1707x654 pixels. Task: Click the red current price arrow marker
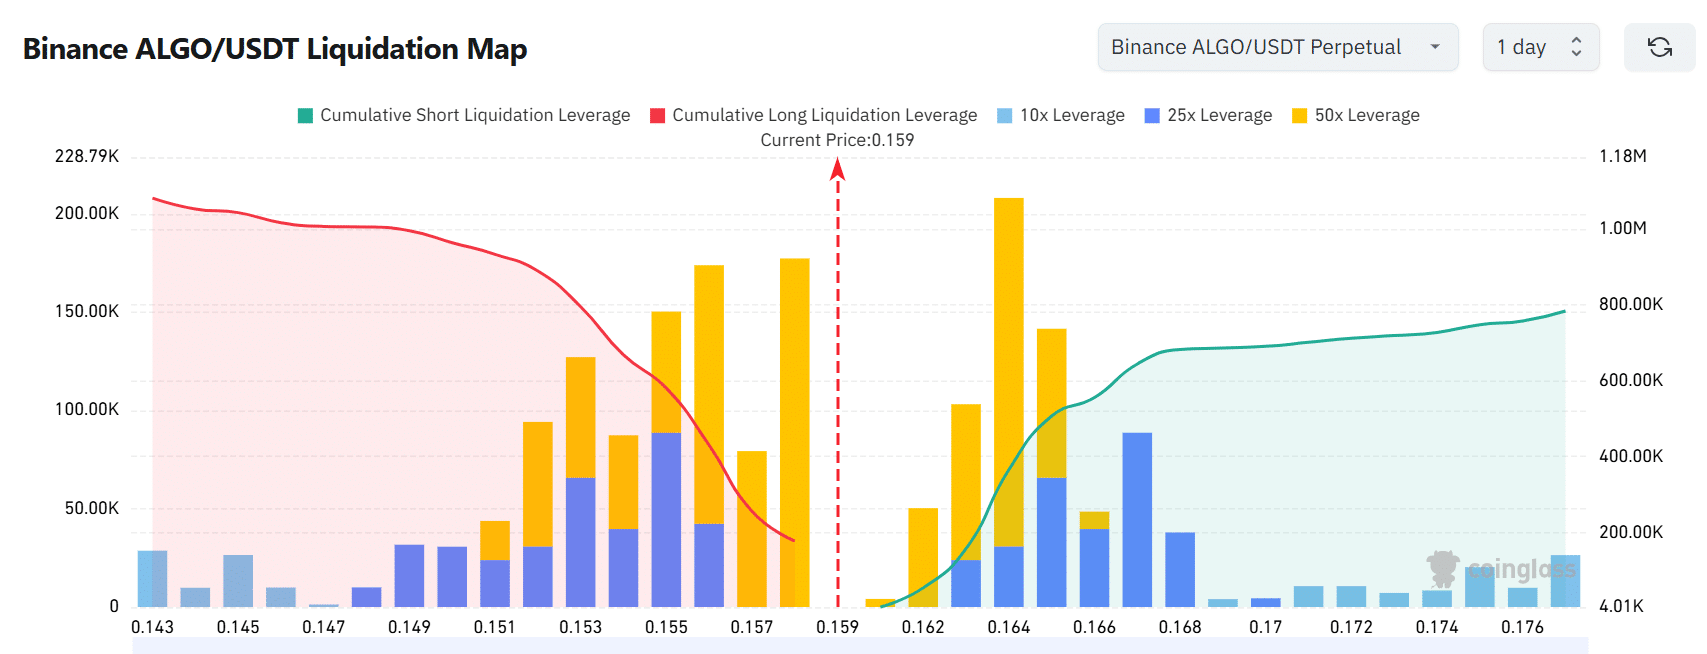tap(838, 171)
